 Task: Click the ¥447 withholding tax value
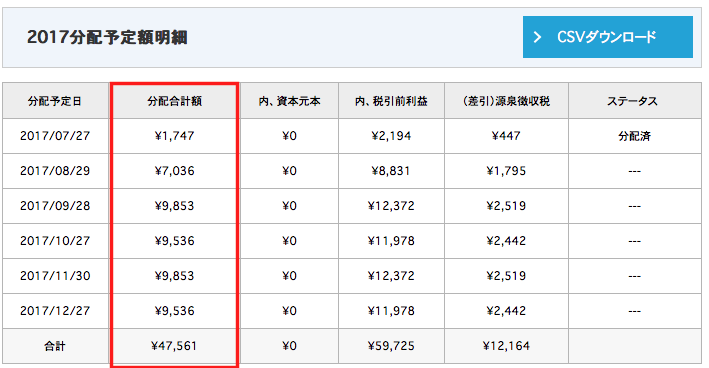click(x=506, y=136)
